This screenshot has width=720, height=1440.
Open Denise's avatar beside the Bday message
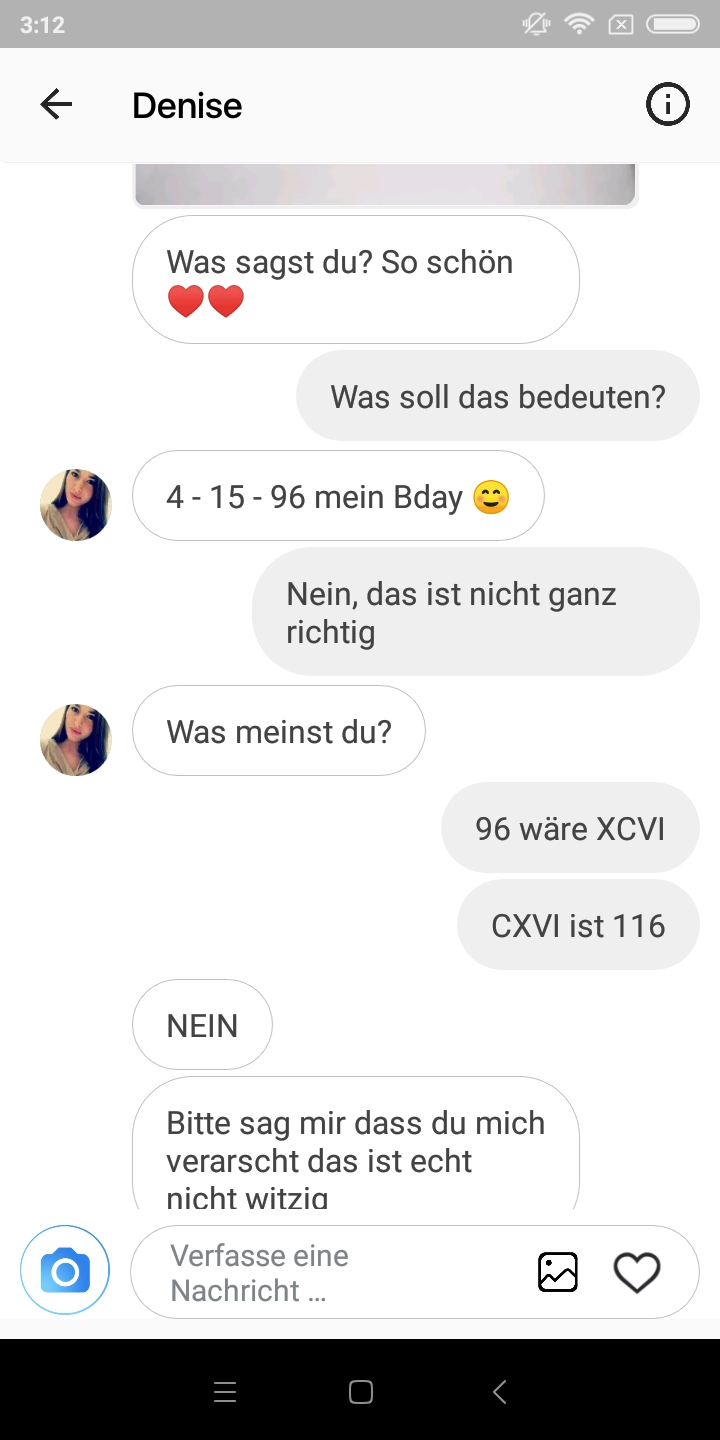(x=76, y=505)
